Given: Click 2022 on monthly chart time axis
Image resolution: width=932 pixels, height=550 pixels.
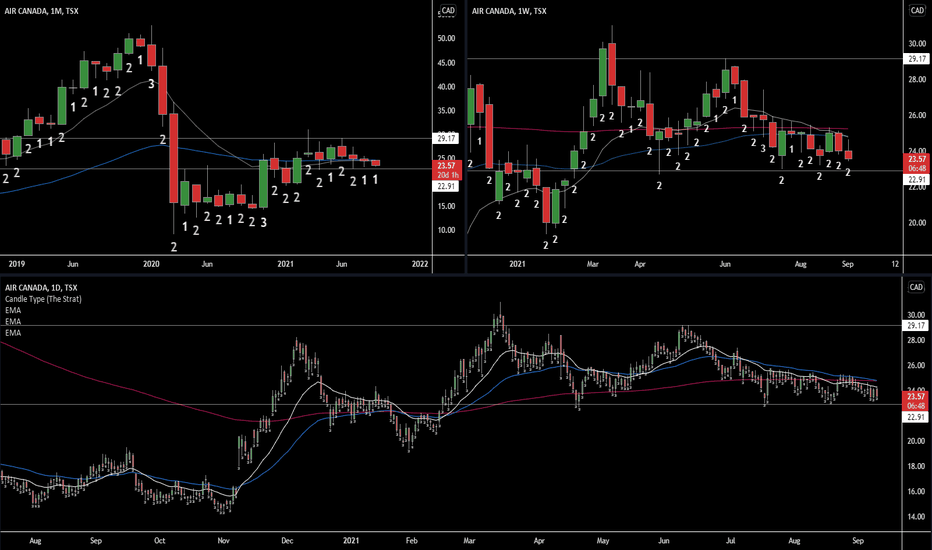Looking at the screenshot, I should tap(420, 264).
